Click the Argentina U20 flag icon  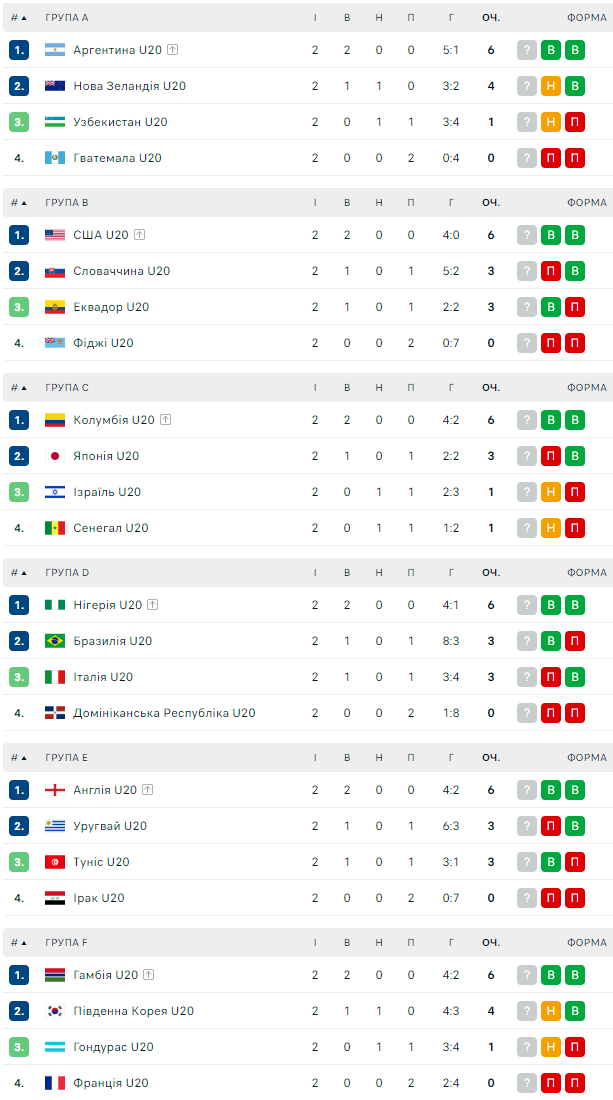(x=55, y=50)
